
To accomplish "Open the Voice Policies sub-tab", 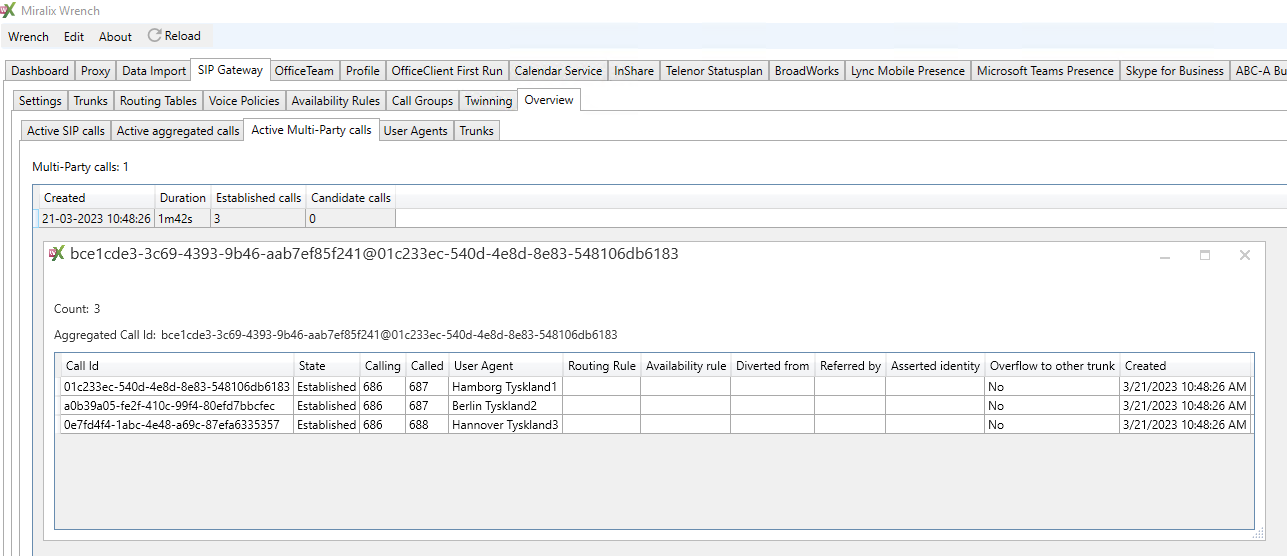I will point(244,101).
